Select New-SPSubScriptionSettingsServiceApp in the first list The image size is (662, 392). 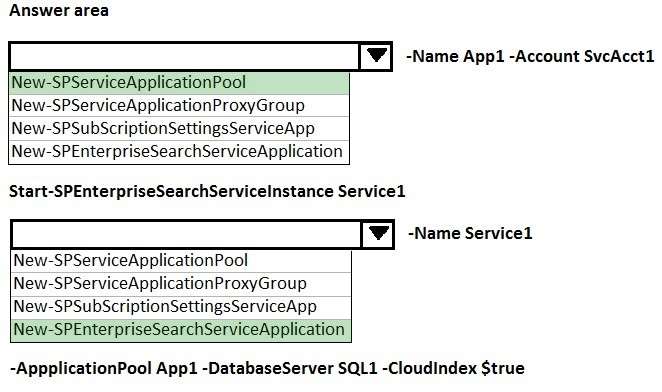(179, 128)
